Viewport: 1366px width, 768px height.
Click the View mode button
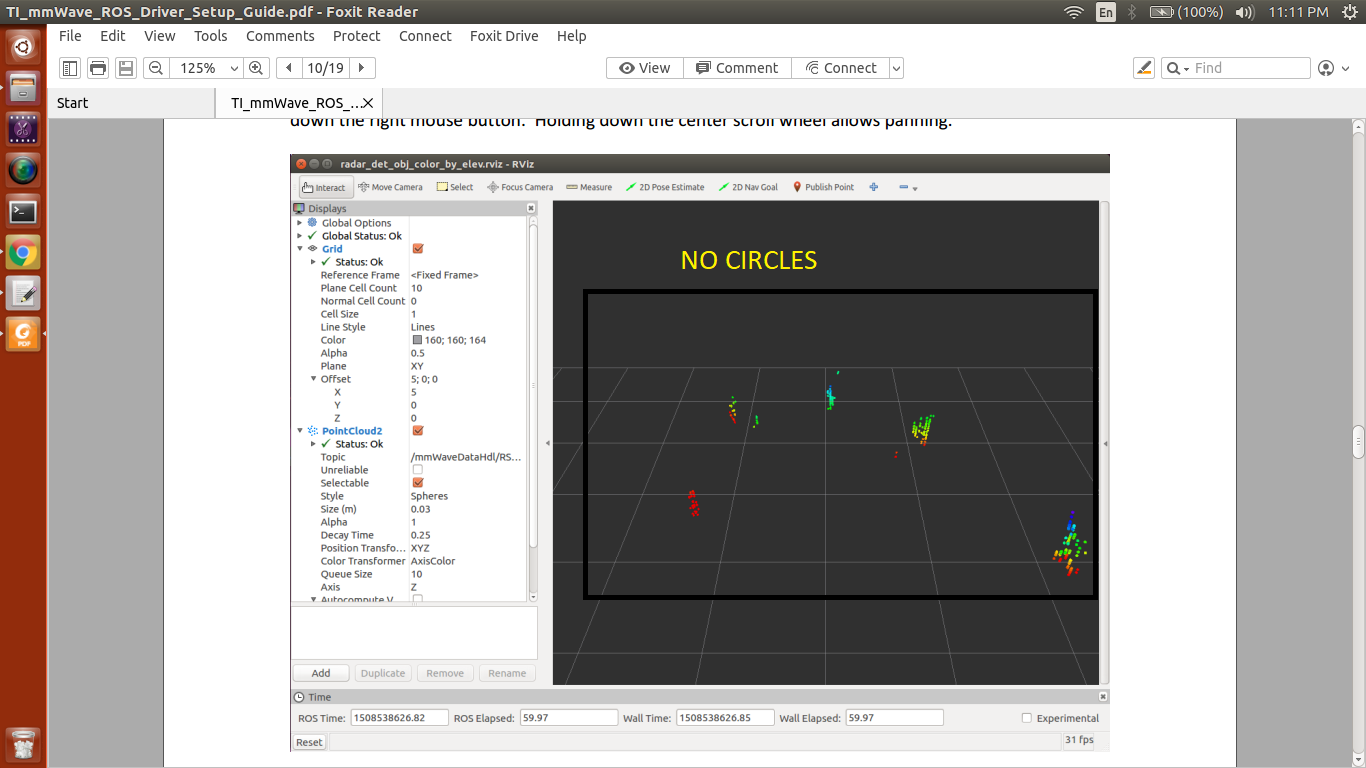tap(645, 68)
